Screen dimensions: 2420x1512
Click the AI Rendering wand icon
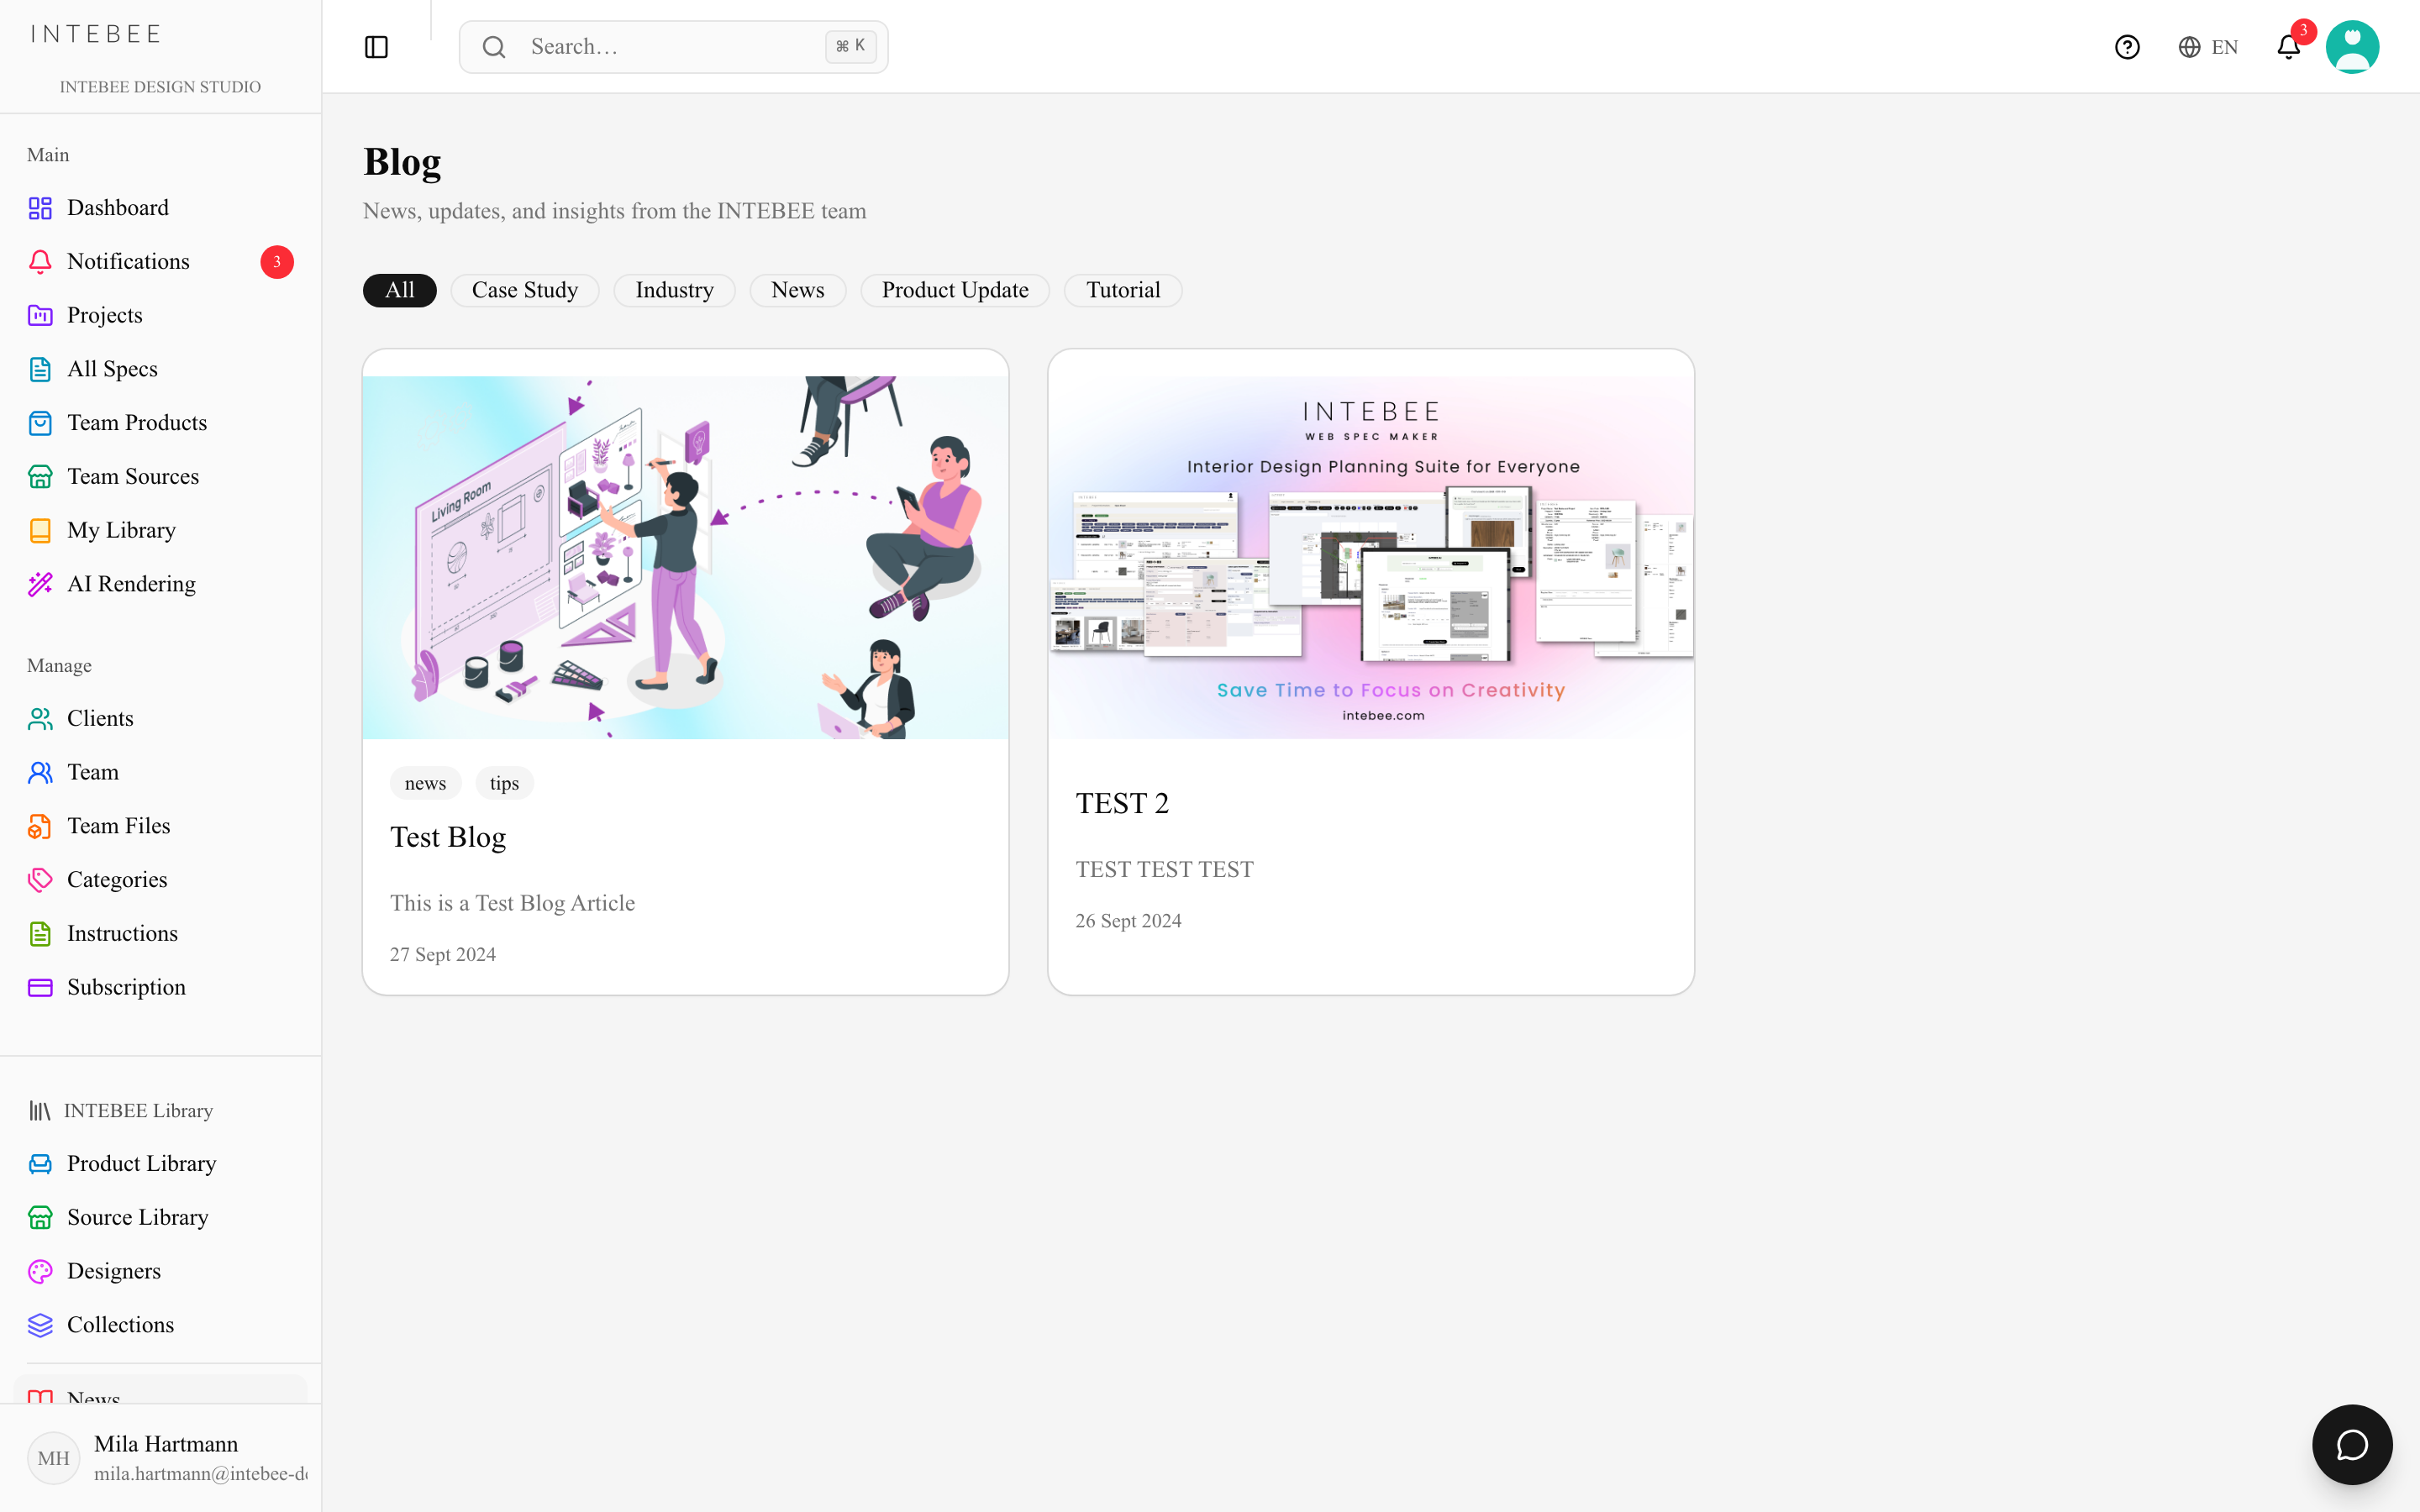coord(40,584)
